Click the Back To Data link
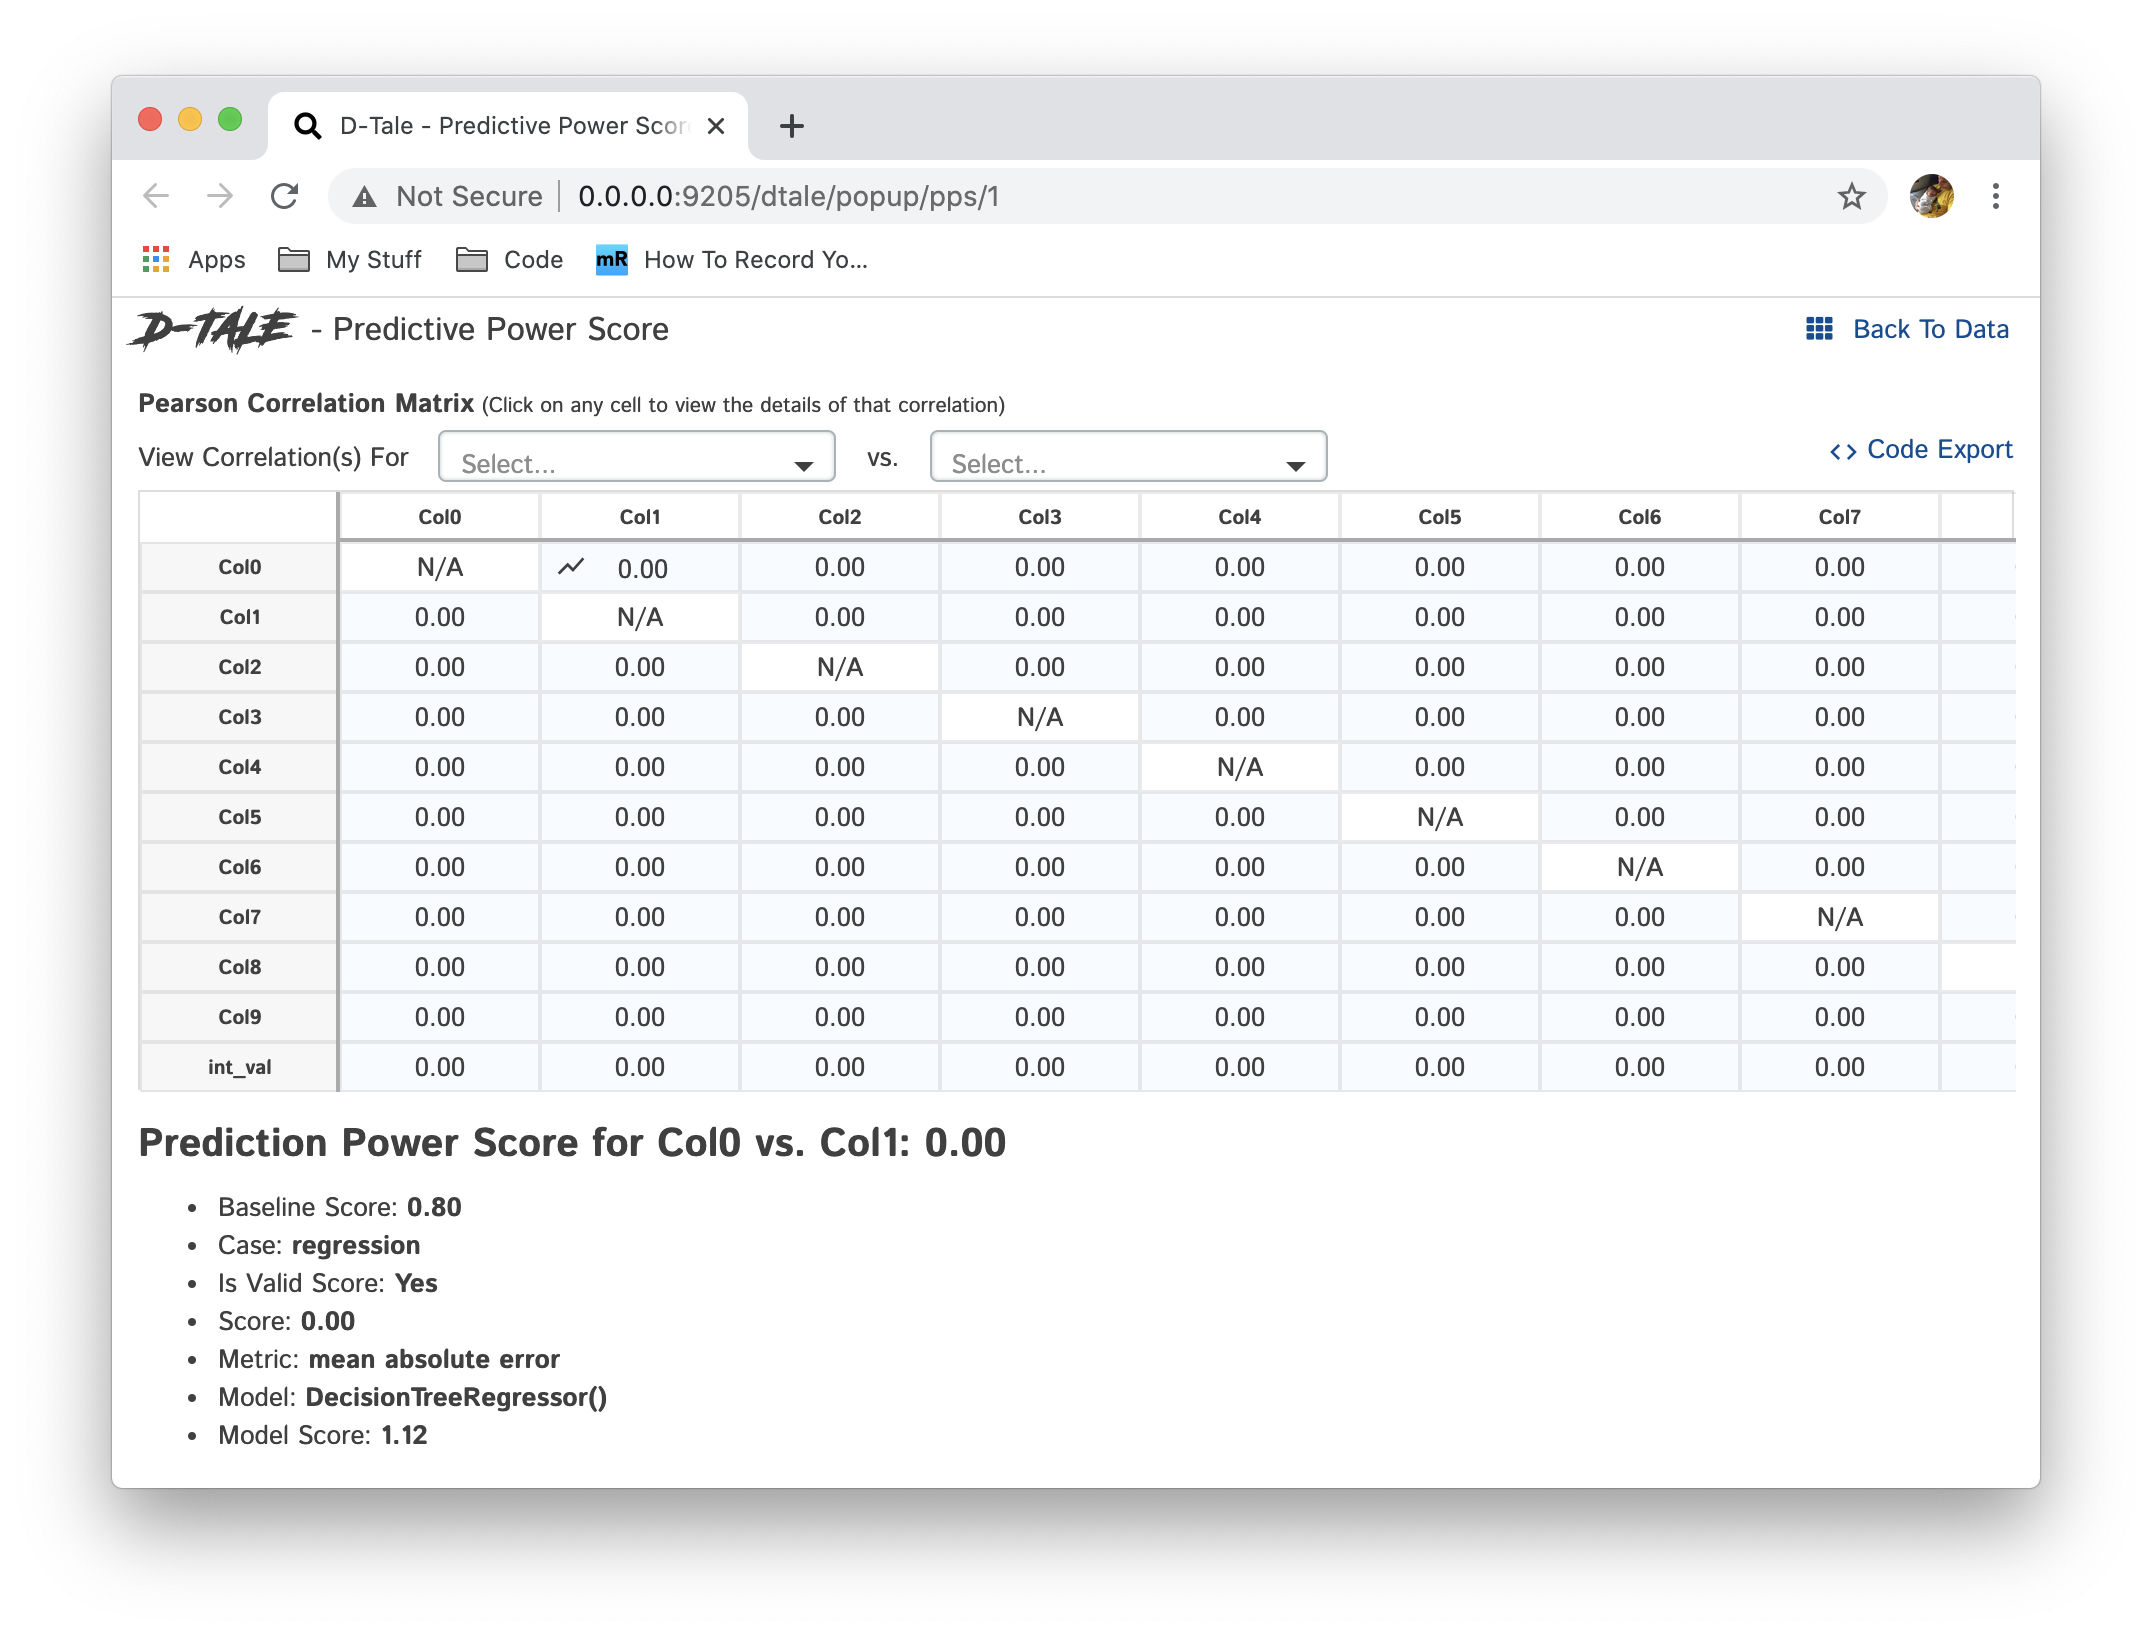The height and width of the screenshot is (1636, 2152). tap(1930, 329)
